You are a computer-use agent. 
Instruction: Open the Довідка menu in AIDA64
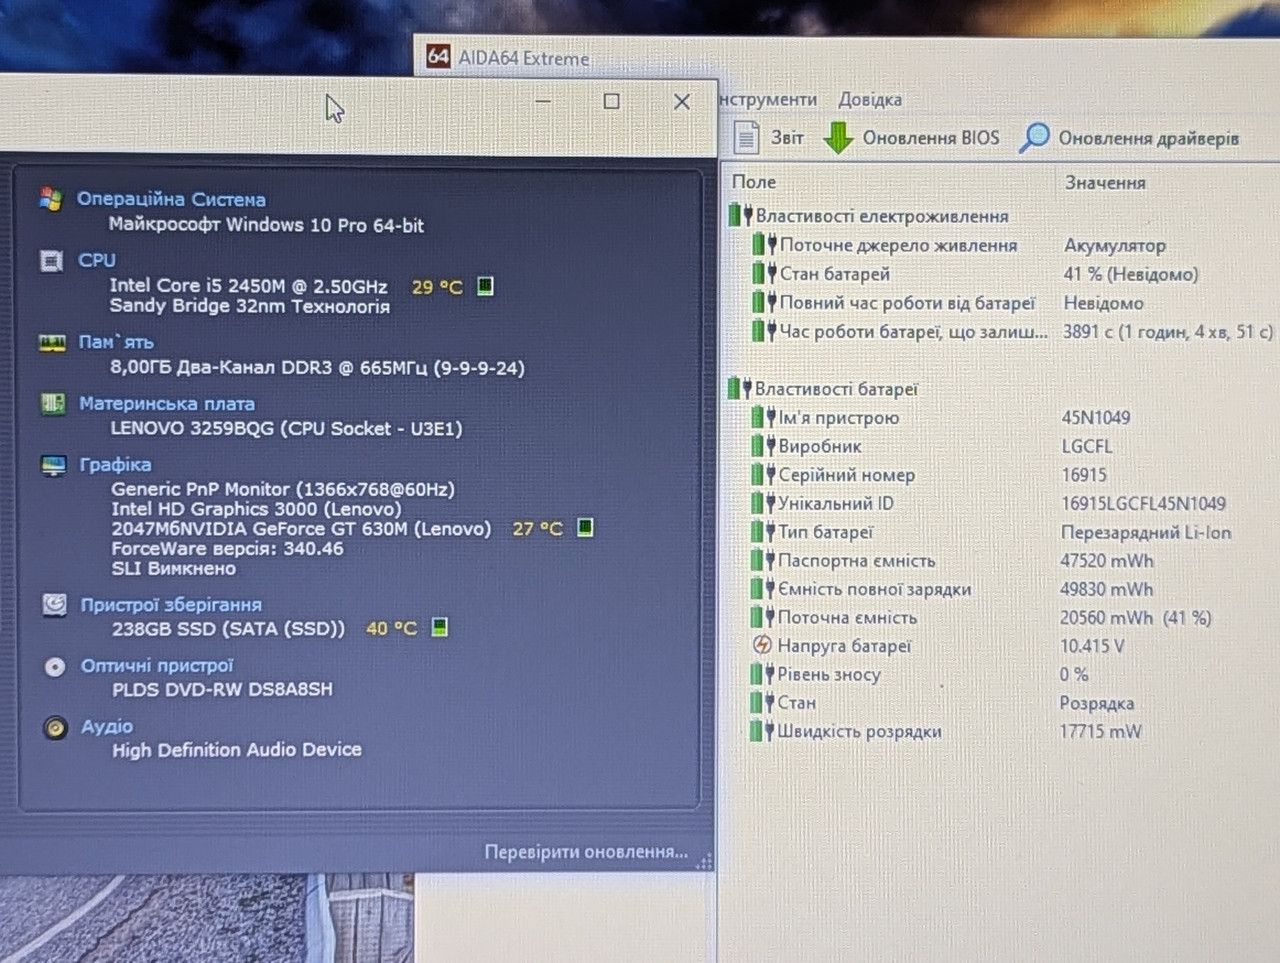pyautogui.click(x=870, y=99)
